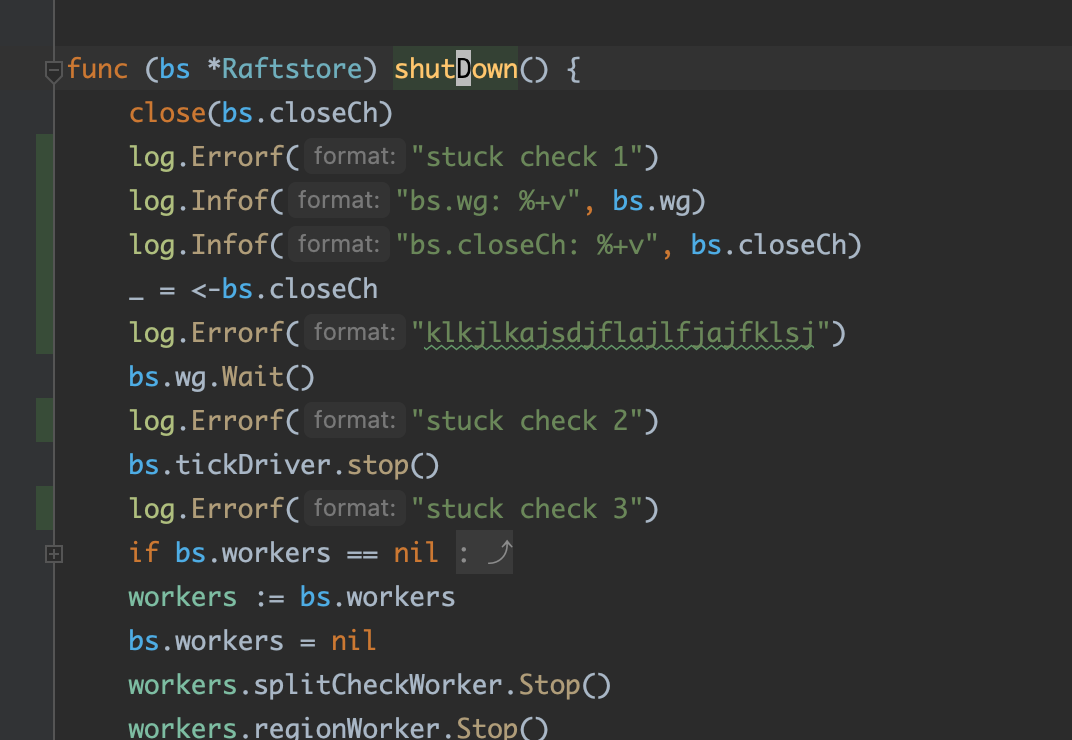This screenshot has width=1072, height=740.
Task: Collapse the shutDown function fold marker
Action: click(53, 71)
